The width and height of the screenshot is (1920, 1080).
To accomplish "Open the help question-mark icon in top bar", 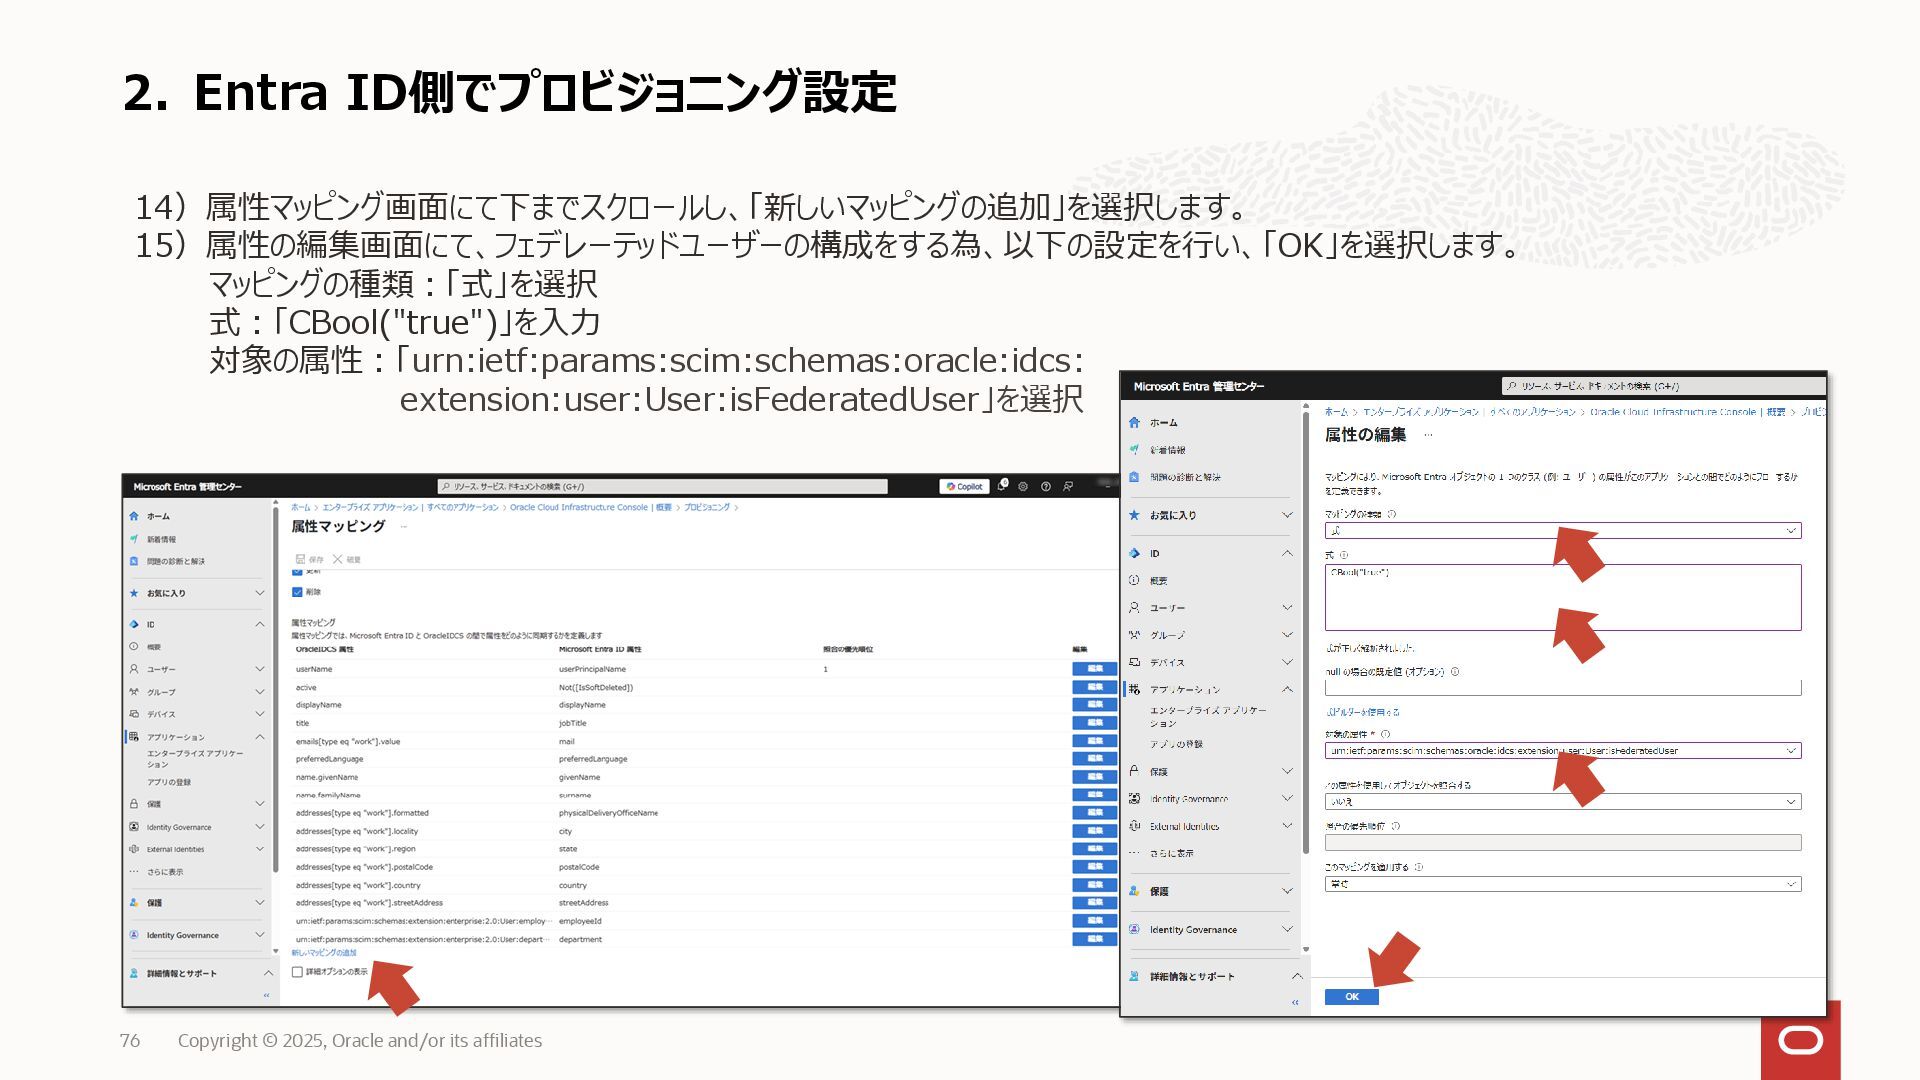I will click(x=1046, y=487).
